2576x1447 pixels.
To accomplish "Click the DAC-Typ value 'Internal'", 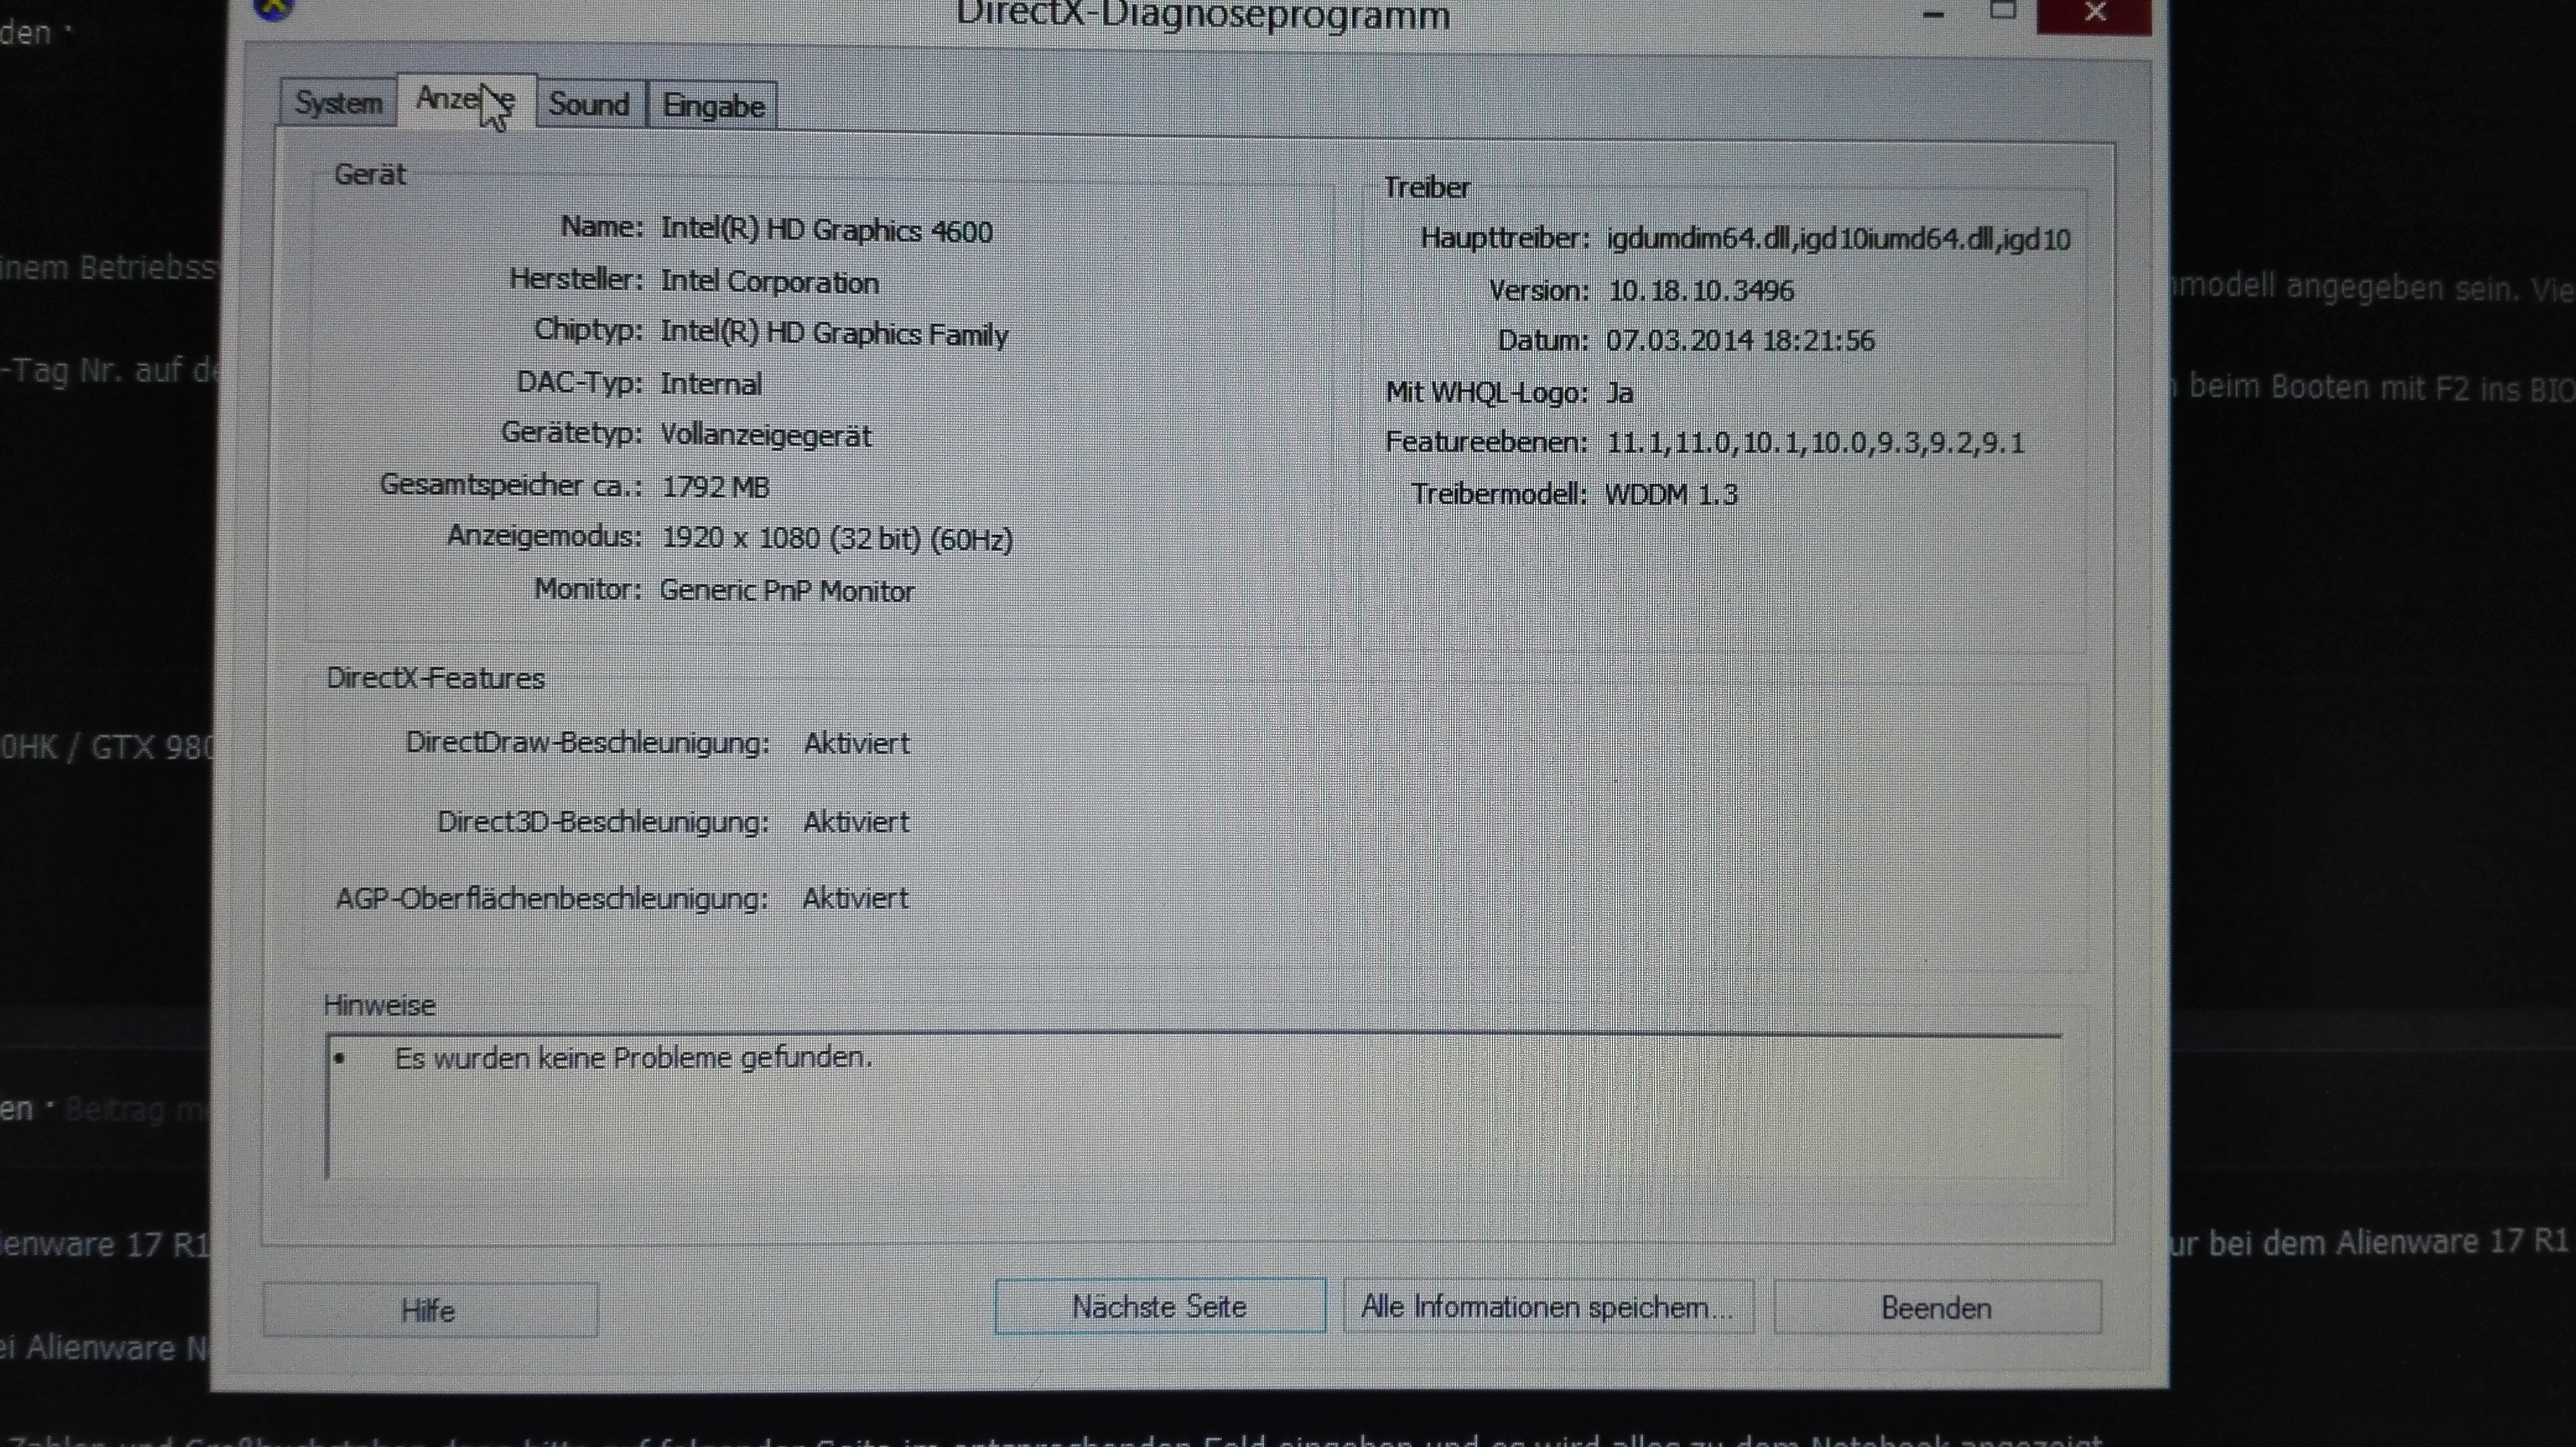I will 711,384.
